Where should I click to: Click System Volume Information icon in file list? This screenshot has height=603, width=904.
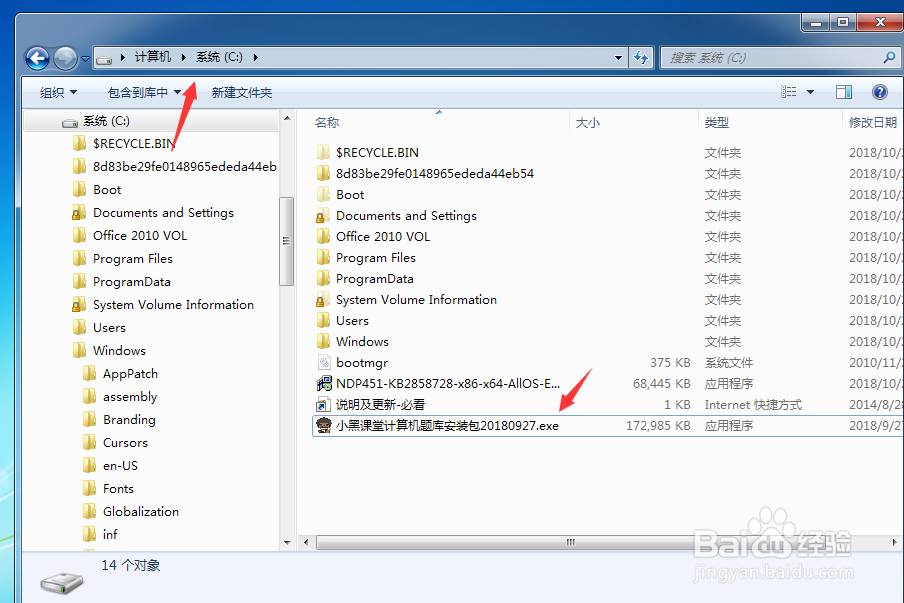click(323, 300)
